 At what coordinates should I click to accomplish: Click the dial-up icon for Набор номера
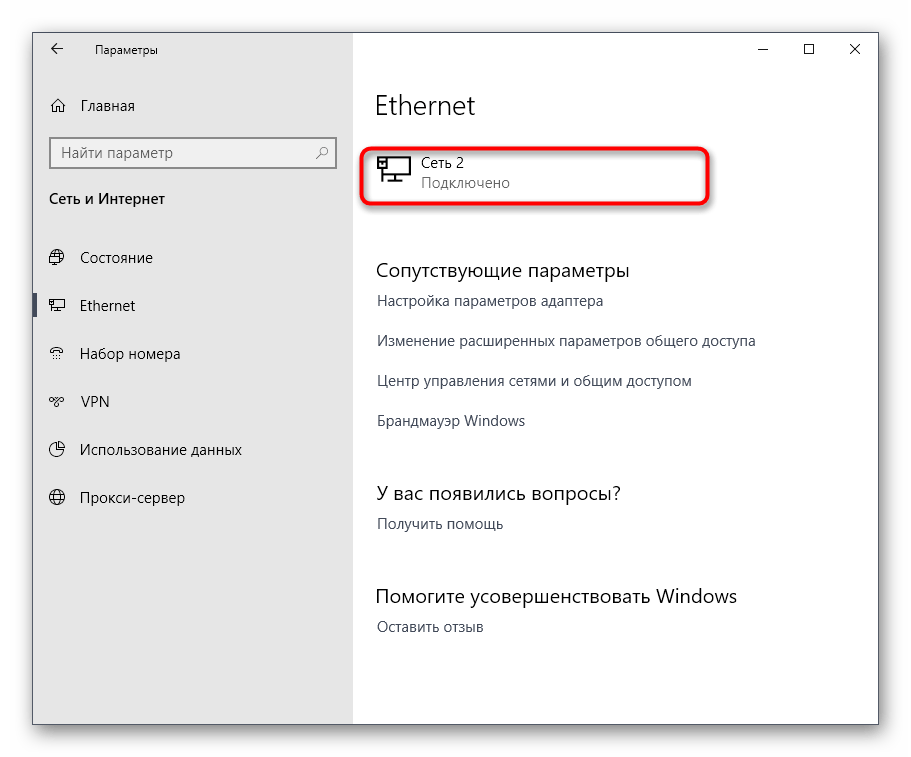point(58,354)
